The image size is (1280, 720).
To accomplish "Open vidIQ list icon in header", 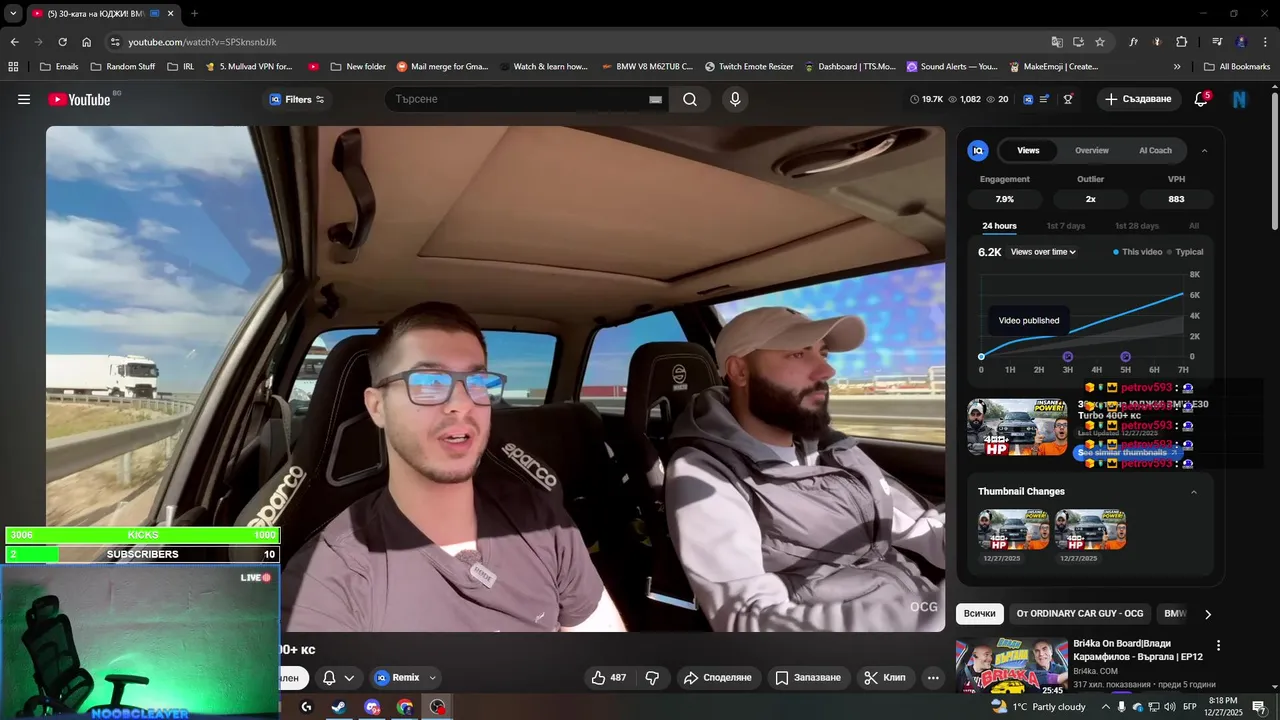I will (1045, 99).
